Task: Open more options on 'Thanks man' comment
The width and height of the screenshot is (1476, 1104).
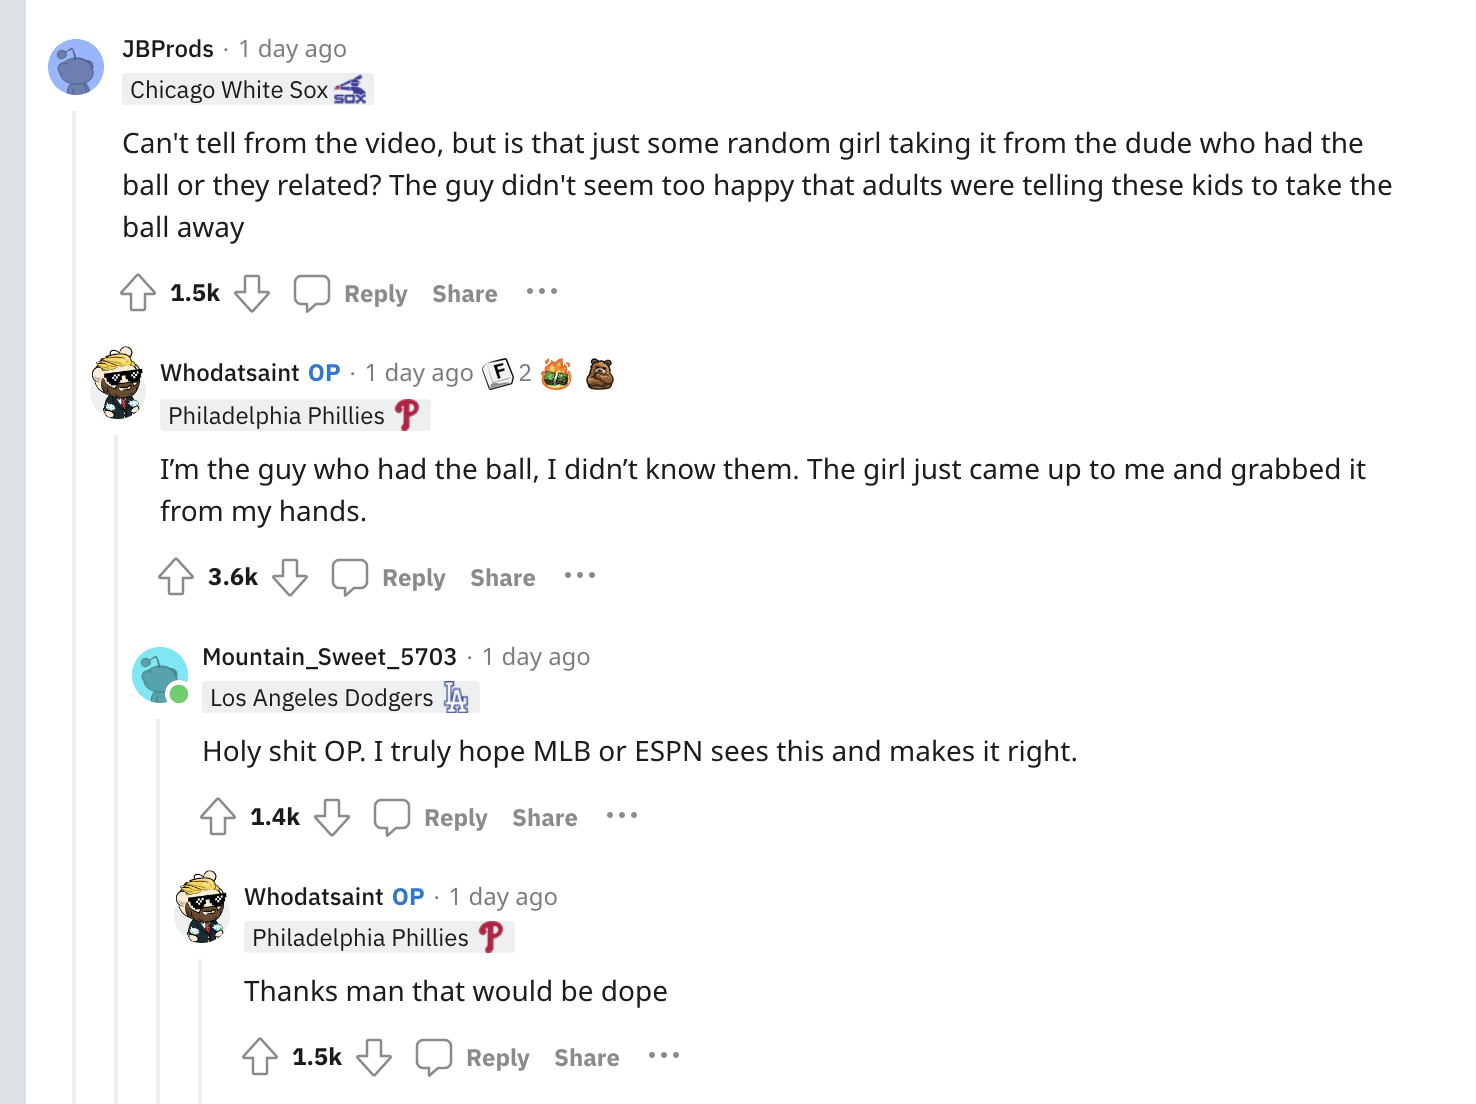Action: coord(664,1056)
